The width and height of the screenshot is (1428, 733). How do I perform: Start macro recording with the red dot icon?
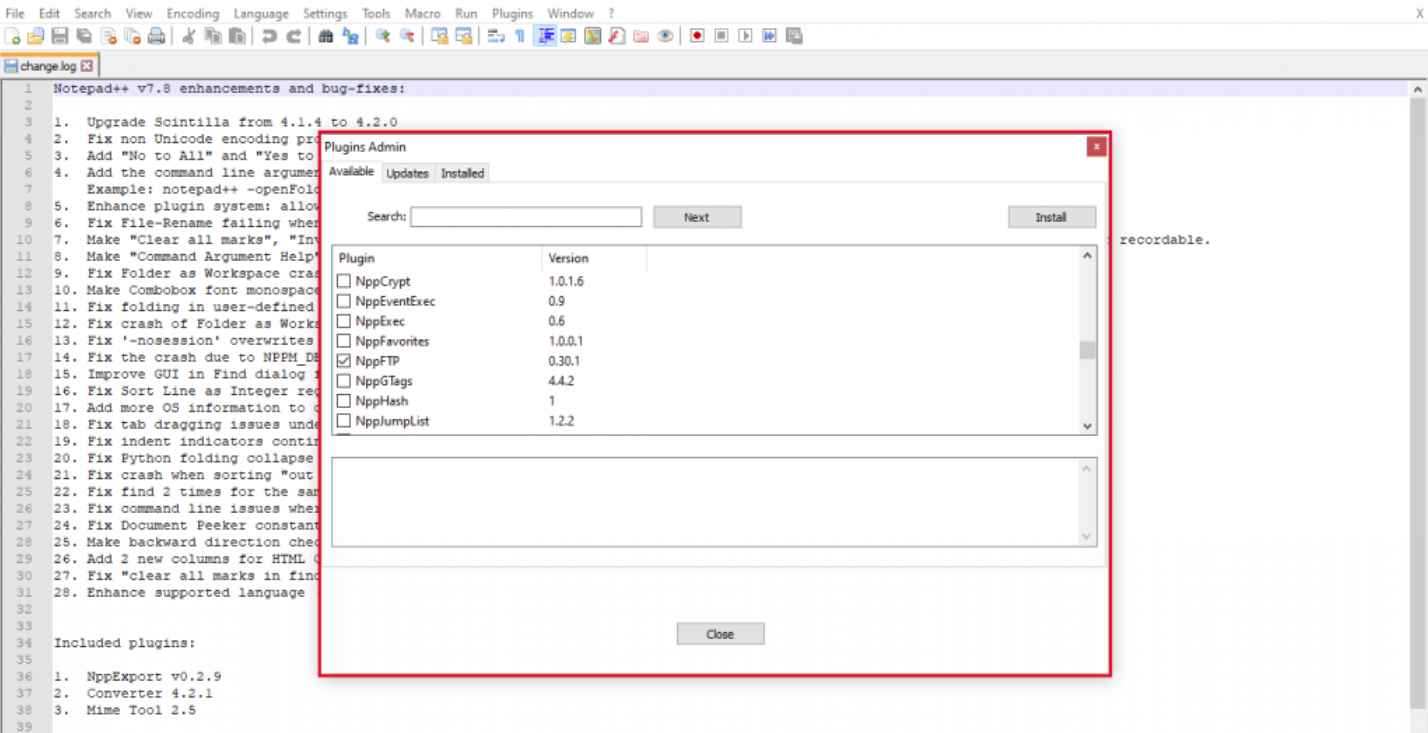coord(697,36)
